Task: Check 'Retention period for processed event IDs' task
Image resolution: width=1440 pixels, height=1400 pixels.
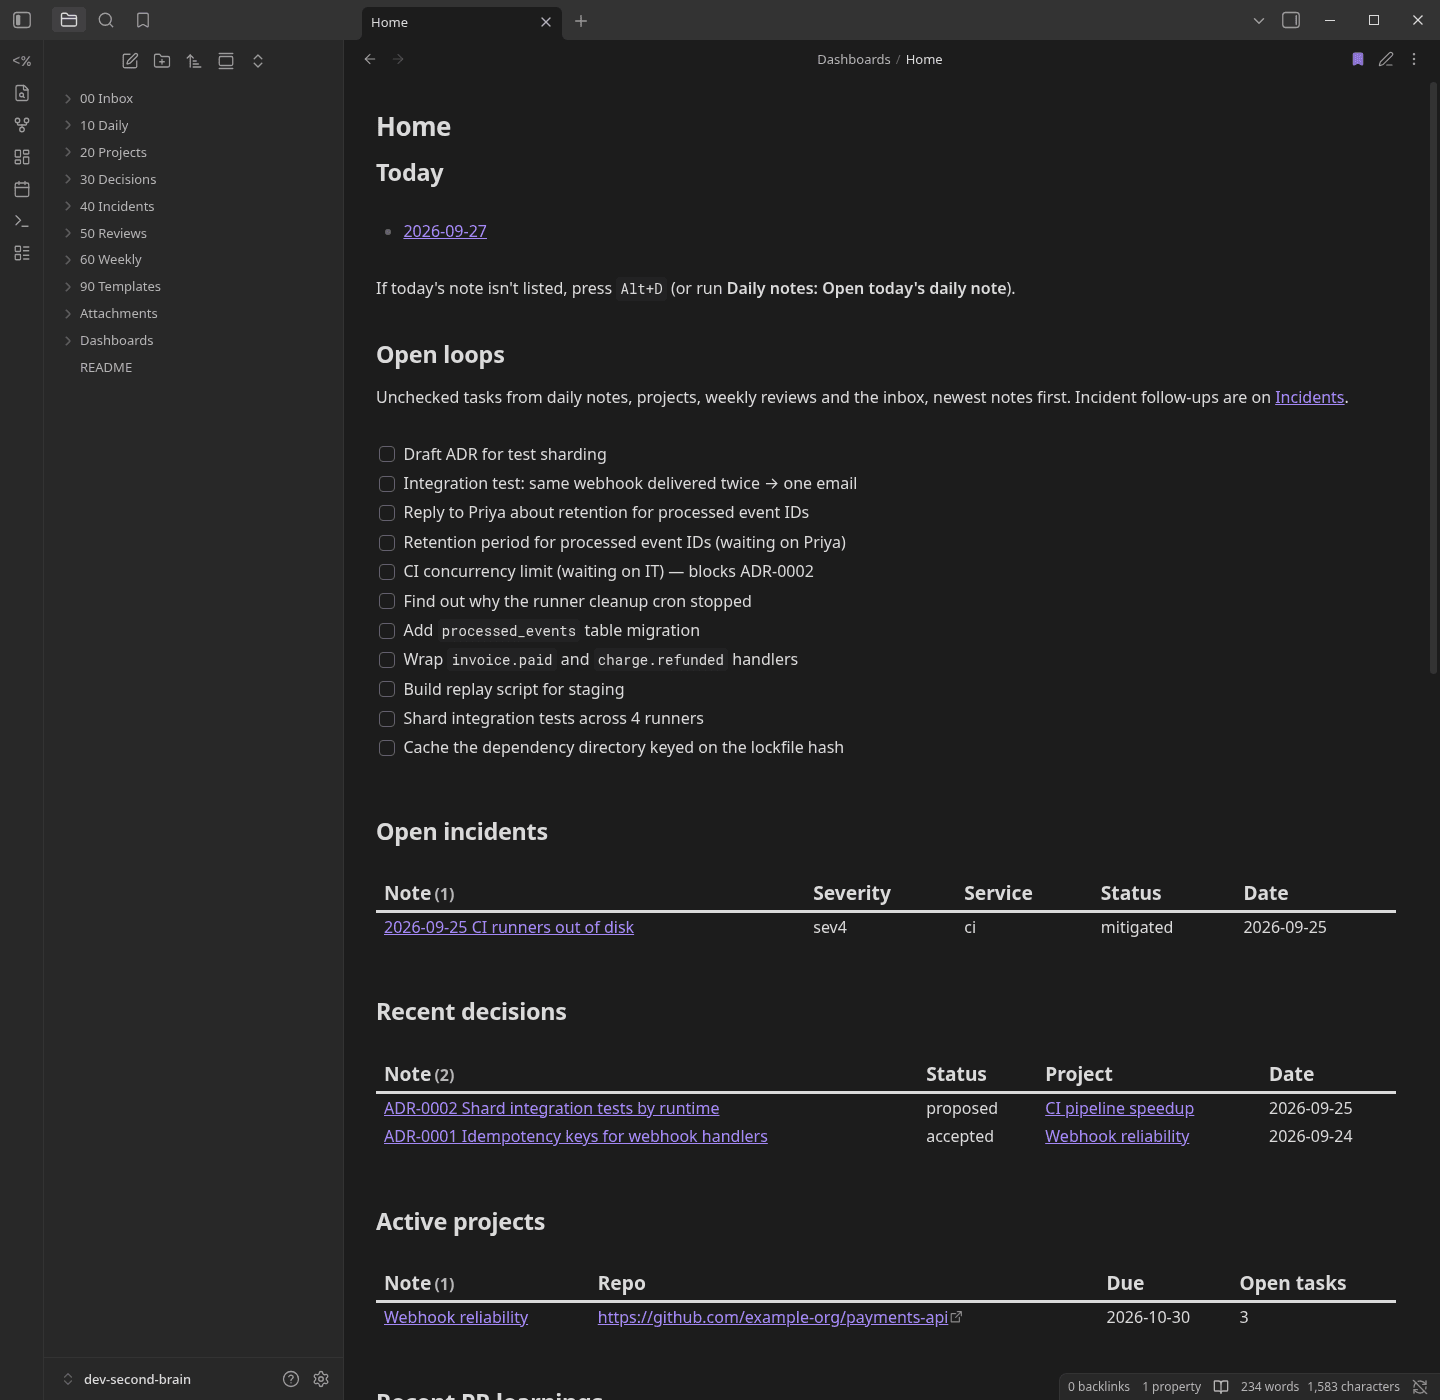Action: pyautogui.click(x=387, y=543)
